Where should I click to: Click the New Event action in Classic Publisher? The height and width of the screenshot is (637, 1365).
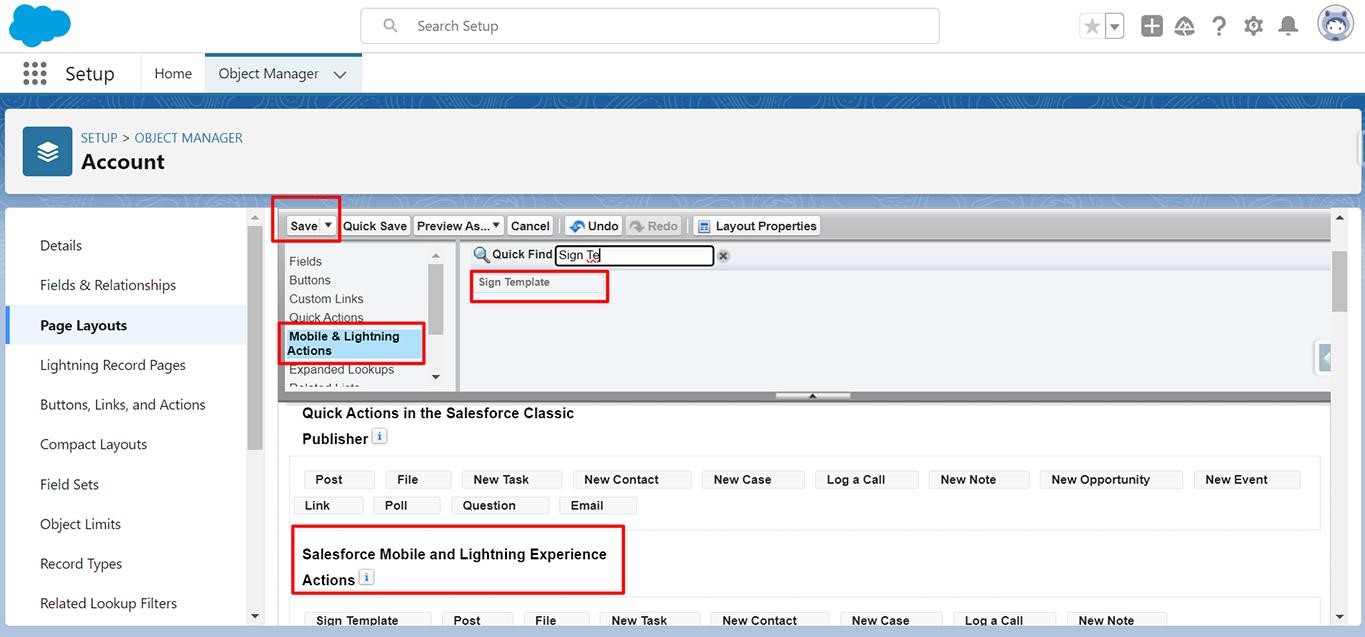[1247, 480]
